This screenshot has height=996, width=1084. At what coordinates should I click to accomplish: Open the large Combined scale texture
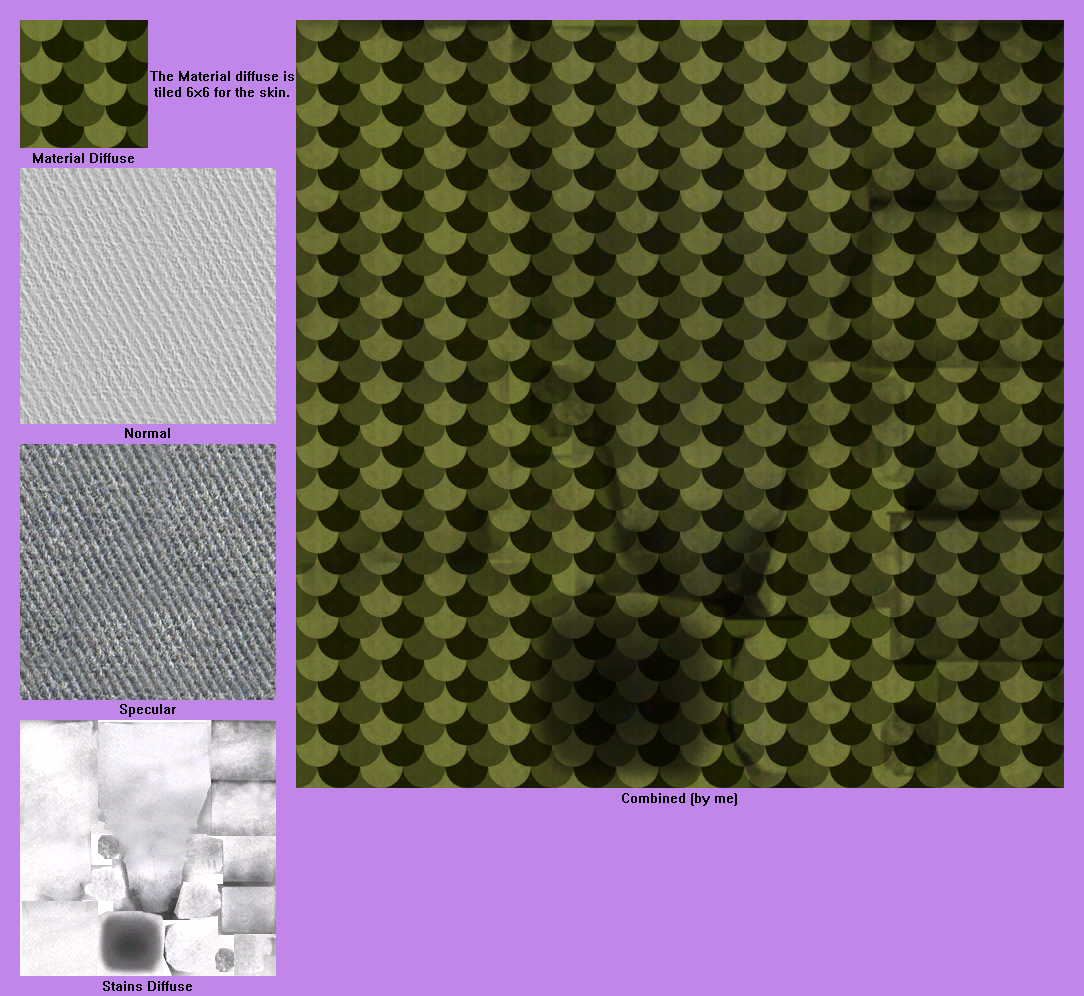tap(680, 404)
